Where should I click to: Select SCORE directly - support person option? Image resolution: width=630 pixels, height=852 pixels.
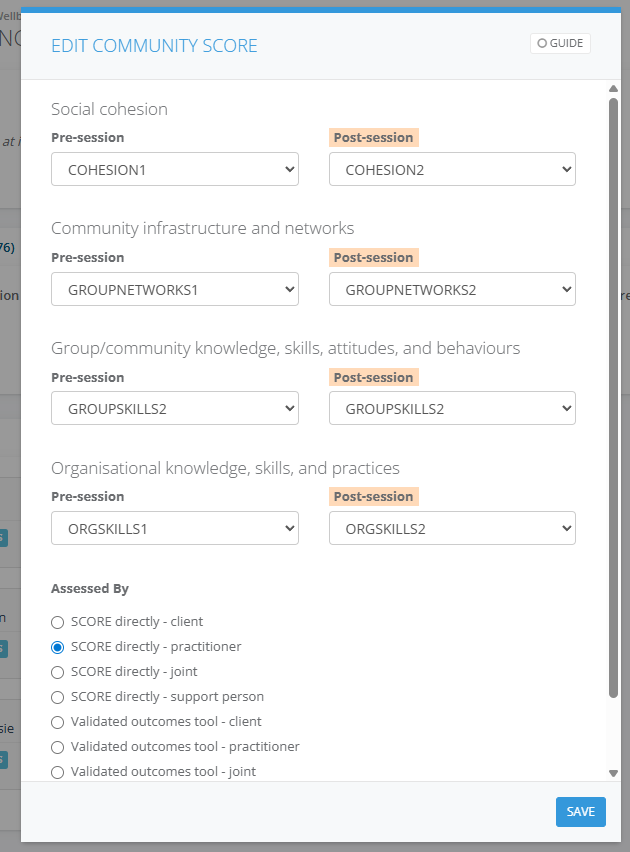tap(58, 697)
